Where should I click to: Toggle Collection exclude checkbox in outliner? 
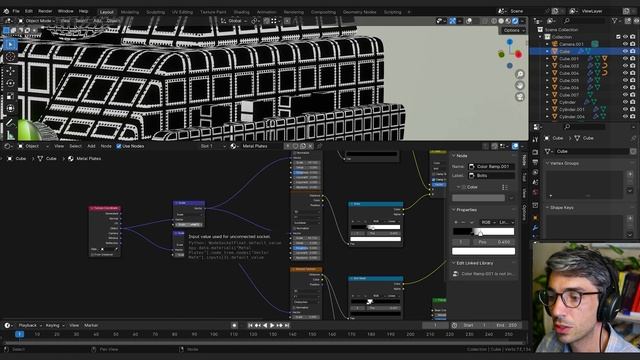[x=618, y=37]
